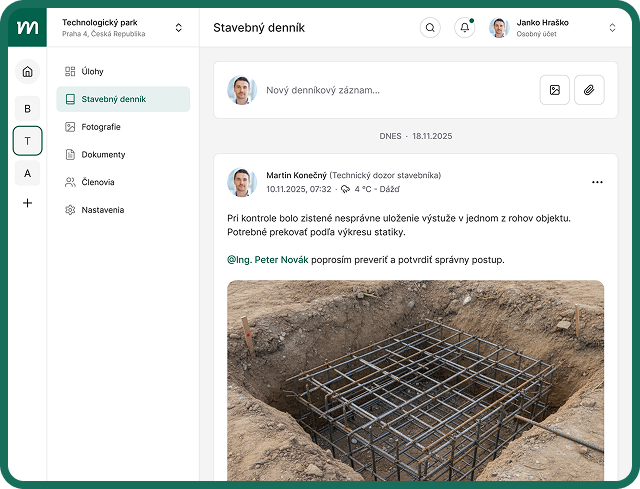
Task: Click the 10.11.2025, 07:32 timestamp
Action: coord(299,189)
